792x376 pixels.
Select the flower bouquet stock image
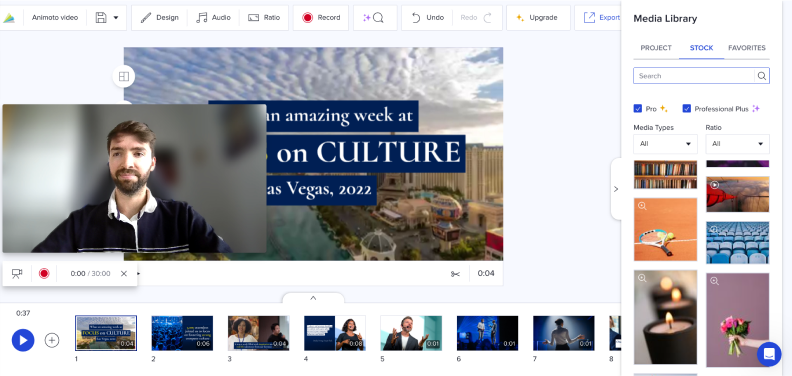[737, 320]
